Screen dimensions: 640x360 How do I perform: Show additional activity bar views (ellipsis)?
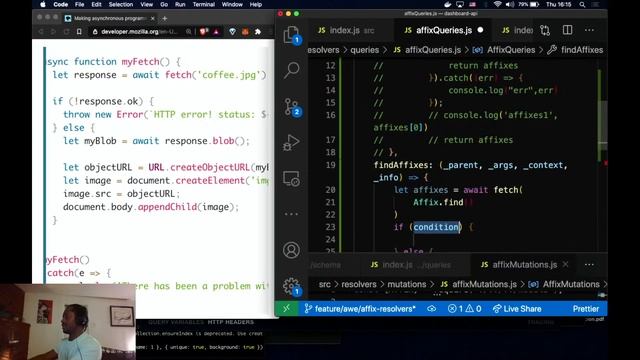291,214
